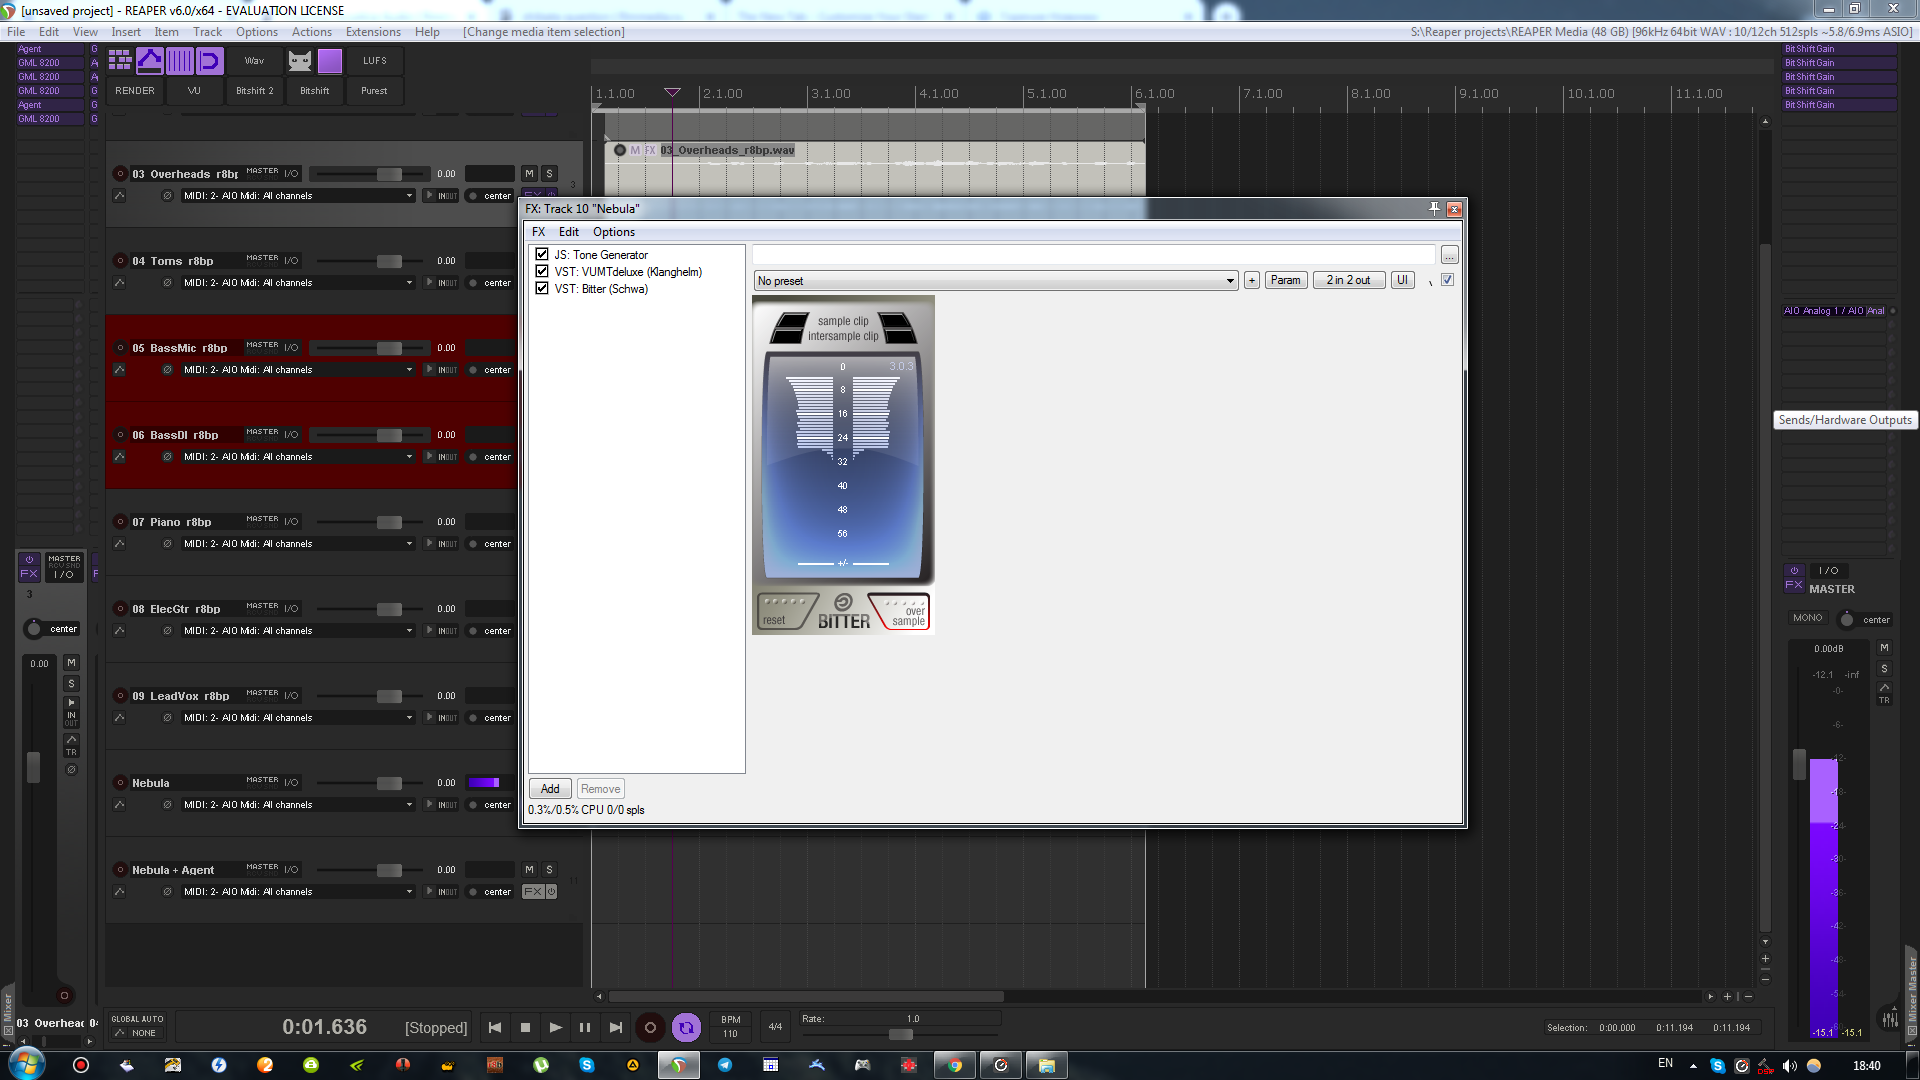The image size is (1920, 1080).
Task: Open MIDI input dropdown on 04 Toms track
Action: (x=298, y=283)
